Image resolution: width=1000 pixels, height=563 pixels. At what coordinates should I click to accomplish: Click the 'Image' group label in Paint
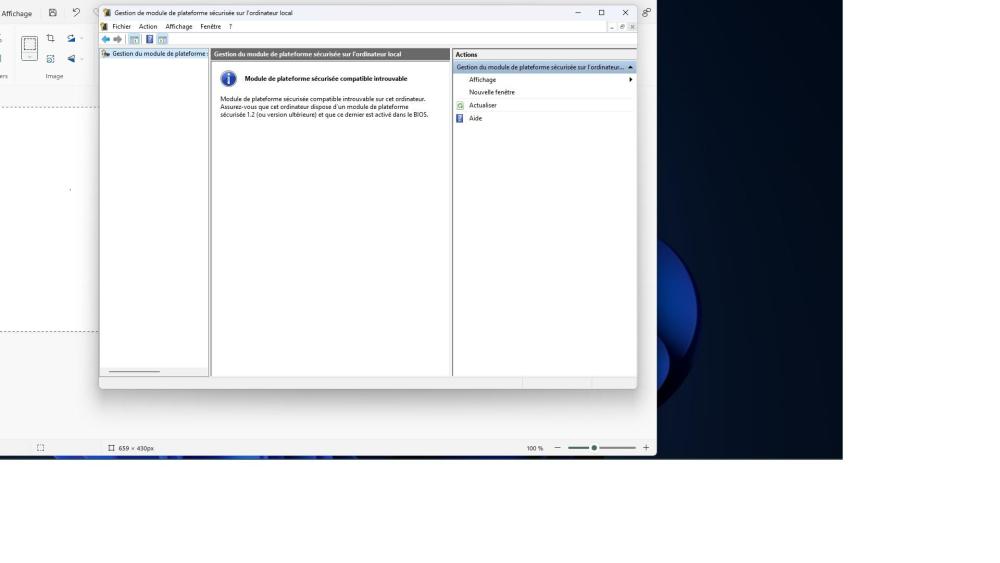54,77
